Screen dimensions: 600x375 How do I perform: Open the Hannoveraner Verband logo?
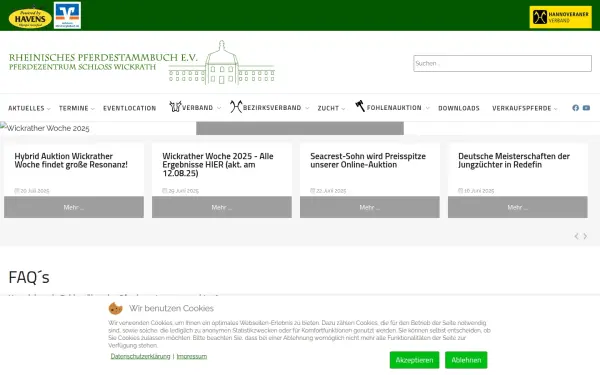pos(561,17)
